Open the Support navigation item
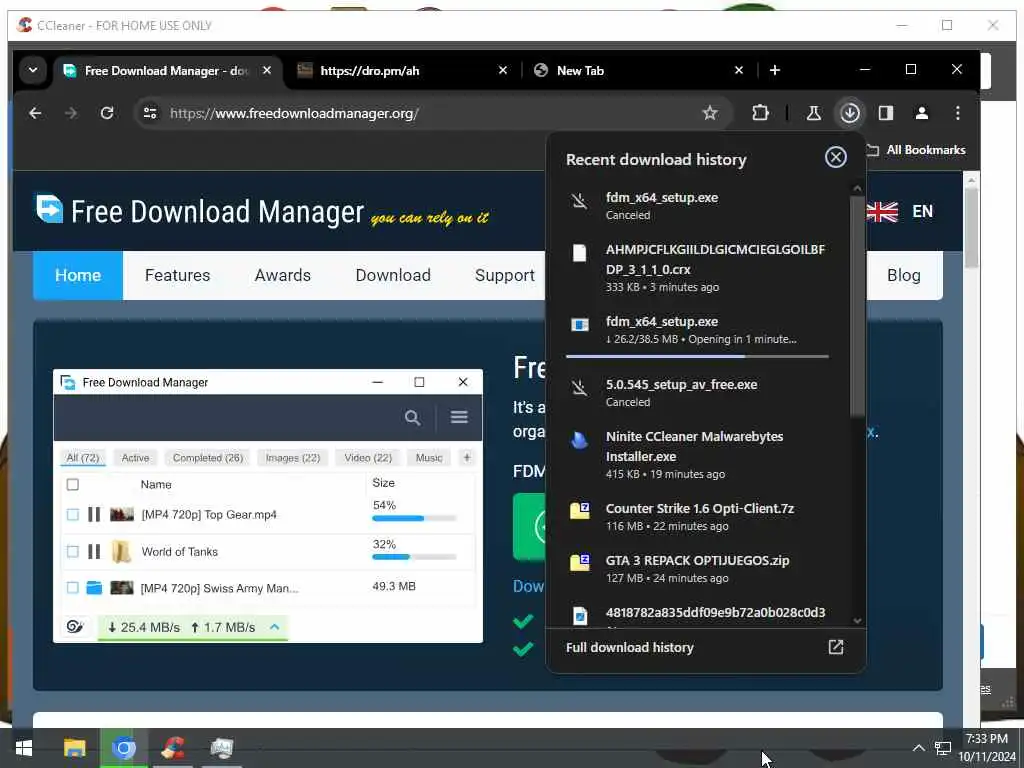 coord(505,275)
